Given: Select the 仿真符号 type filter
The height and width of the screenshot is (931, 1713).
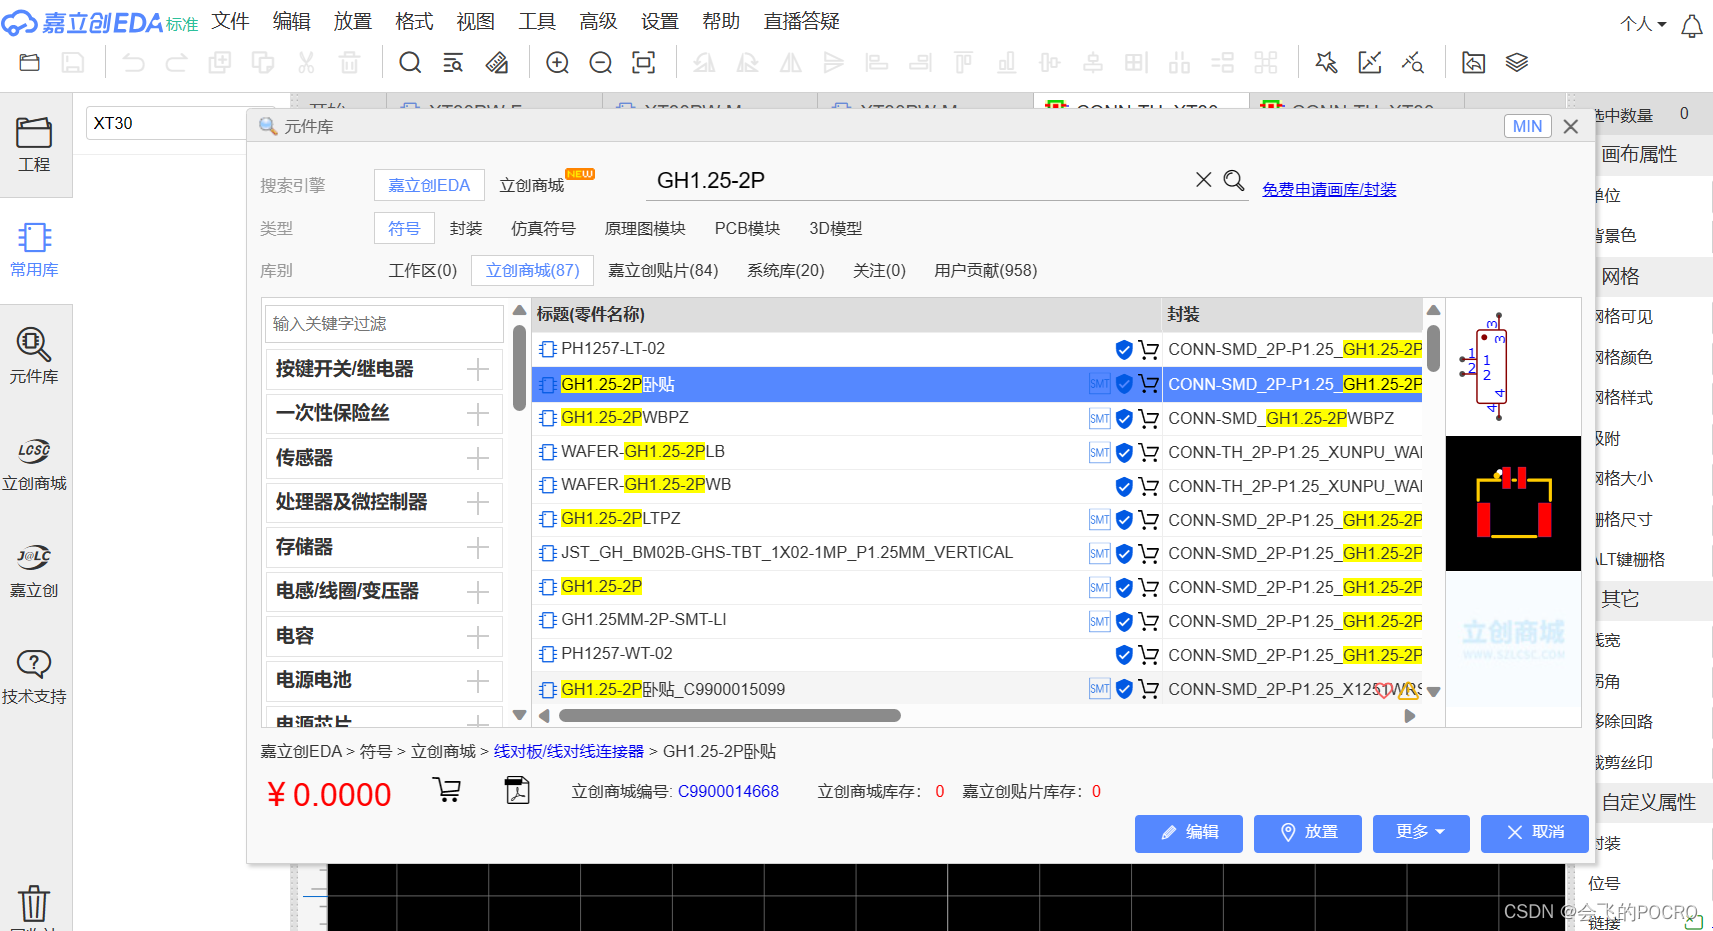Looking at the screenshot, I should click(543, 229).
